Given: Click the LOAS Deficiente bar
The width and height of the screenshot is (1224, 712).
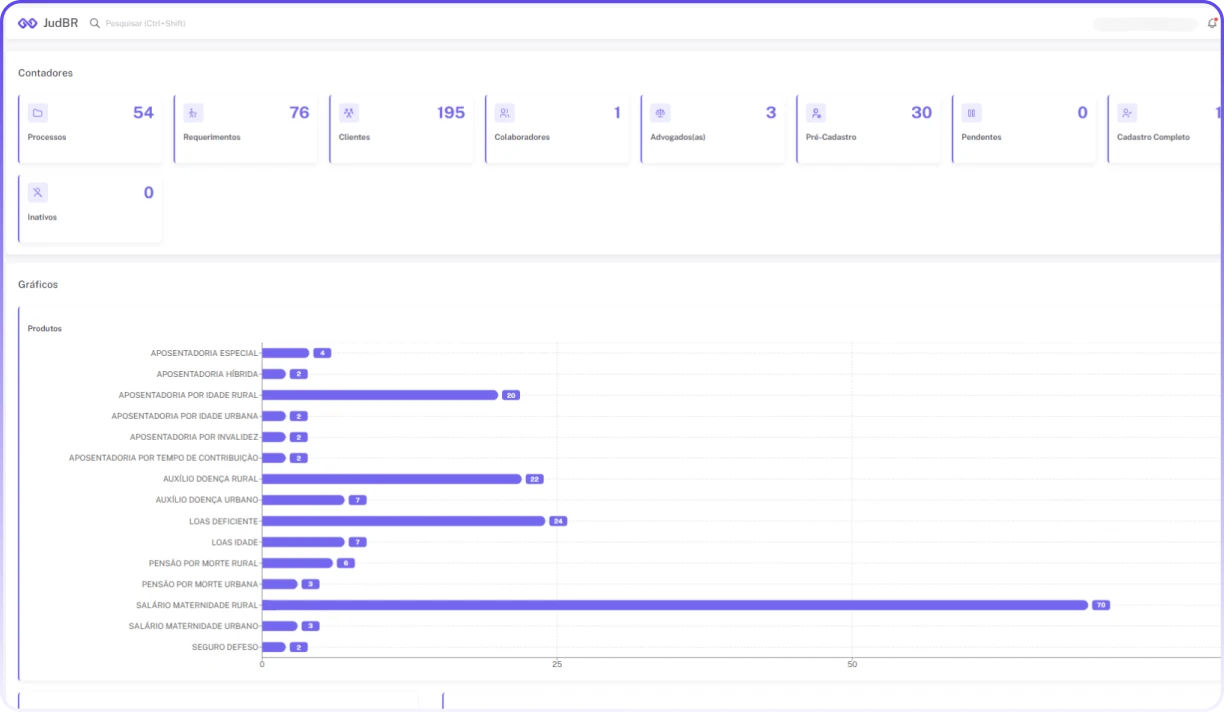Looking at the screenshot, I should [x=404, y=521].
